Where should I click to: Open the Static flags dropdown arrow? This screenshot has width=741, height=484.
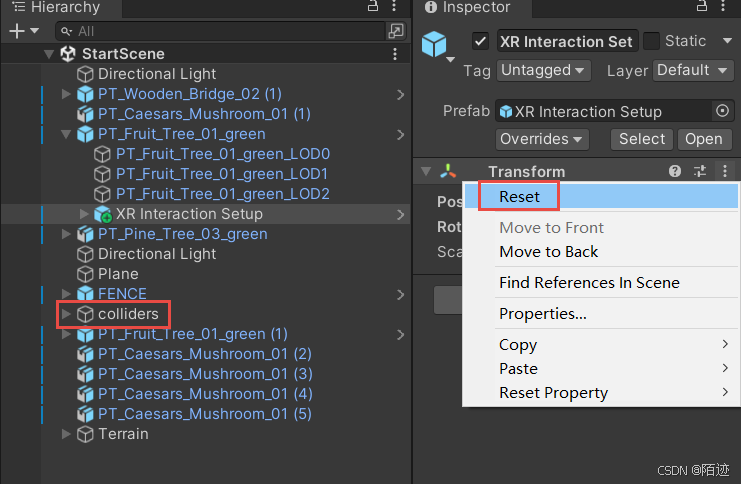[x=727, y=41]
